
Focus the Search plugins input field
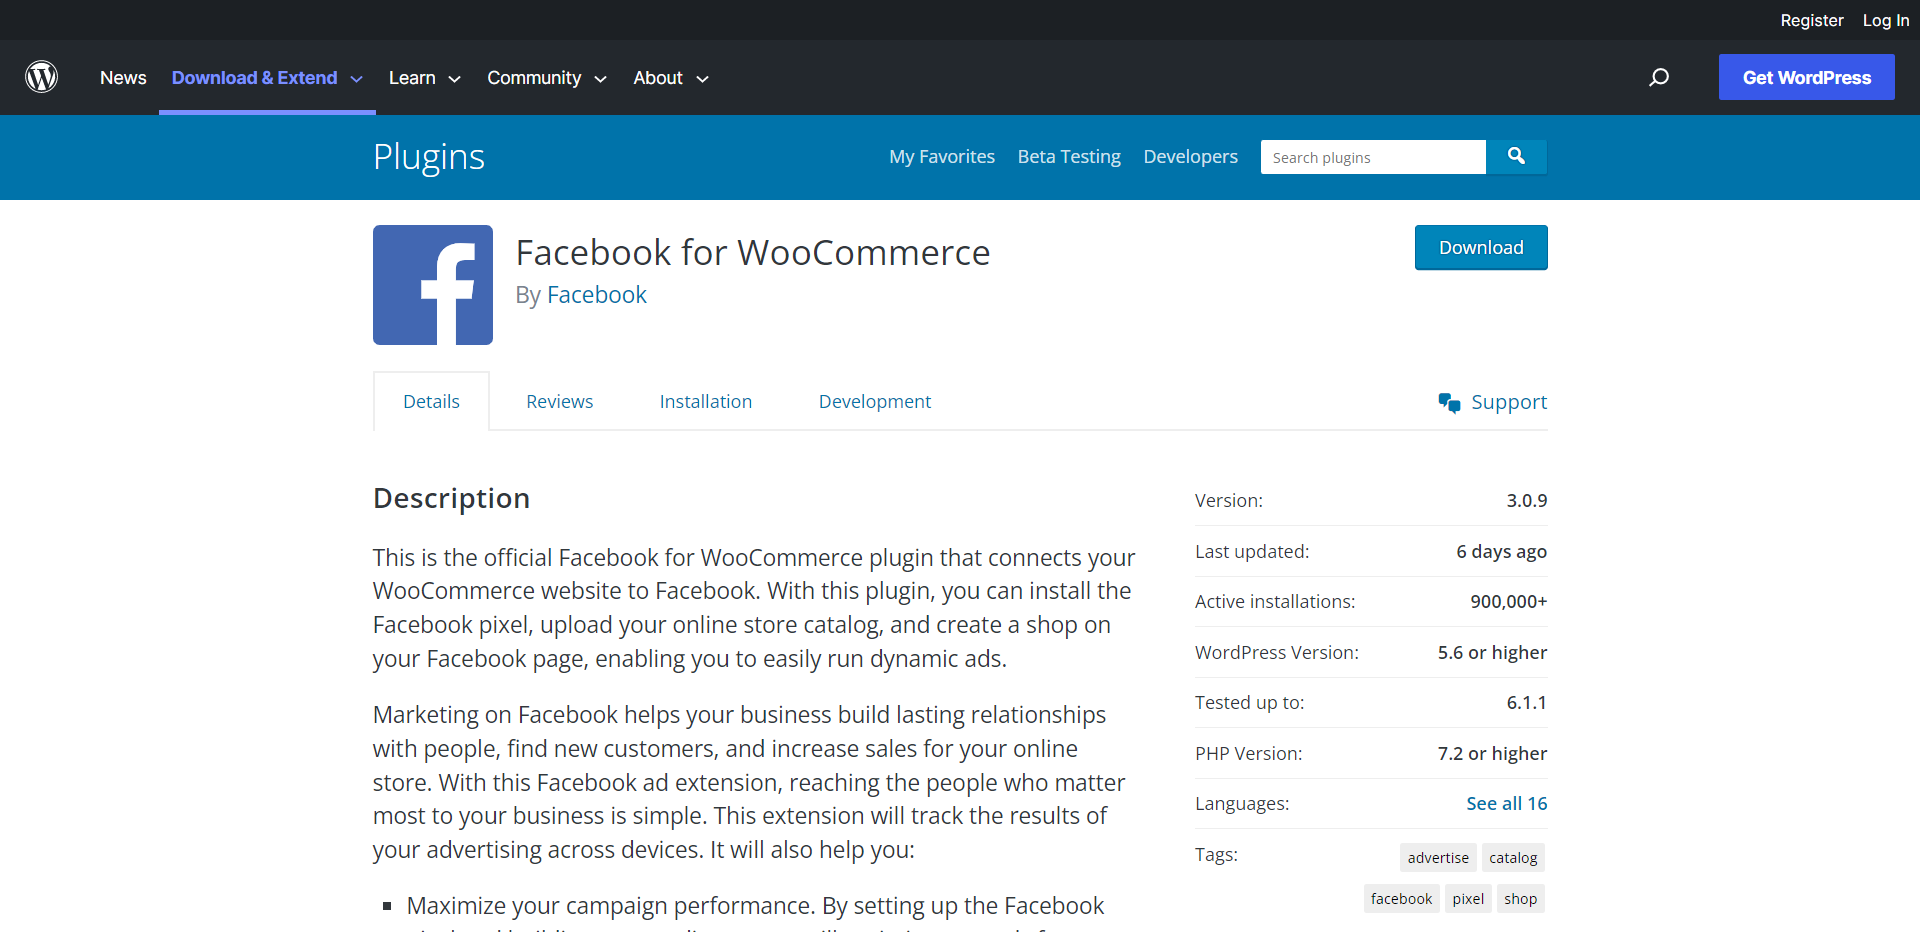click(1373, 157)
